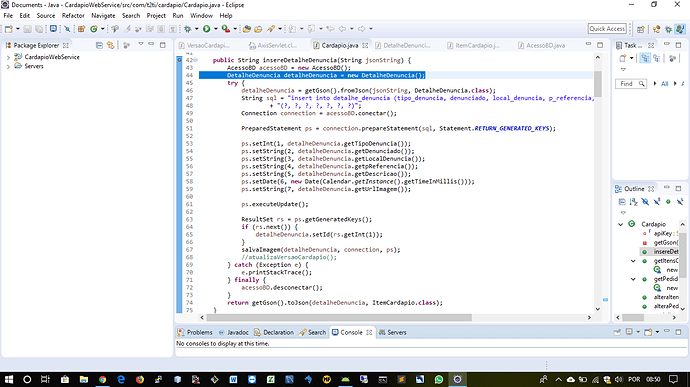Open the File menu

(8, 15)
